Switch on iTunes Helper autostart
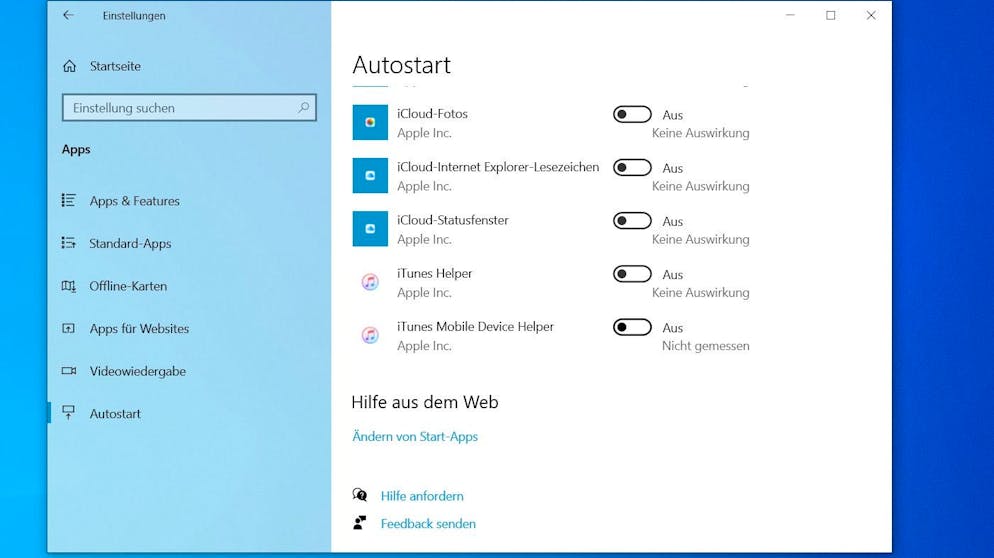Screen dimensions: 994x558 coord(632,274)
